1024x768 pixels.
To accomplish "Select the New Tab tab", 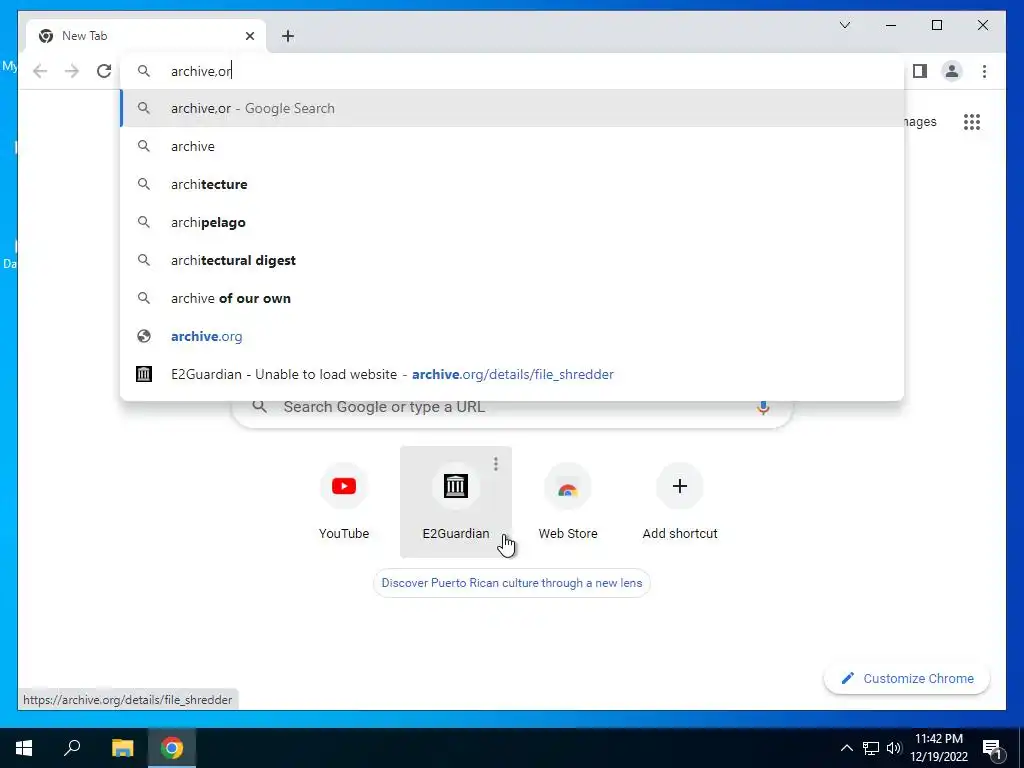I will click(x=146, y=36).
